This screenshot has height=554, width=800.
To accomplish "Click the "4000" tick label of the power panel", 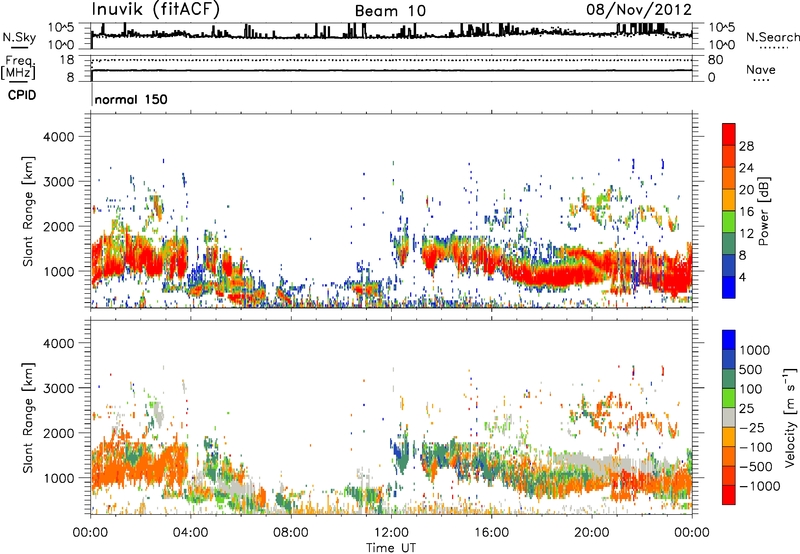I will [58, 137].
